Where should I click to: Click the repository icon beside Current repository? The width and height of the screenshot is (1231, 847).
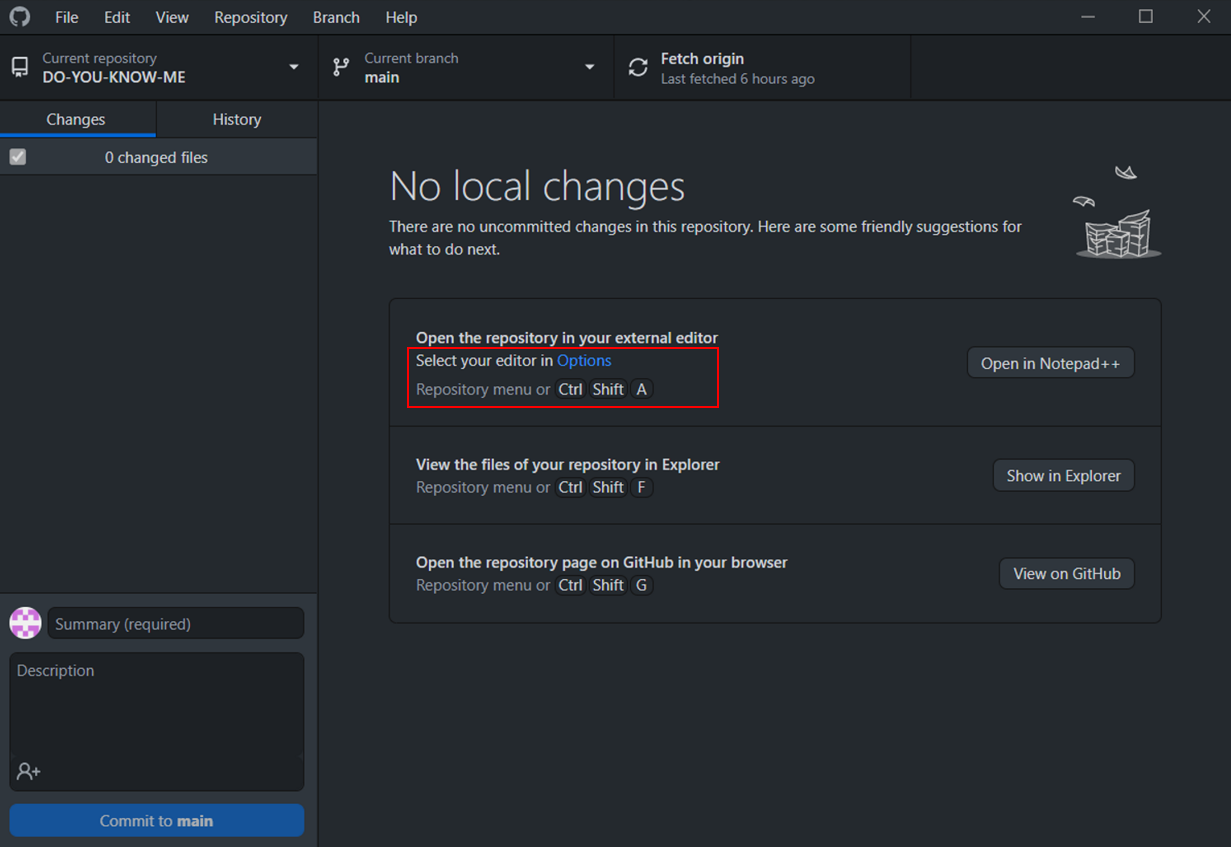click(x=20, y=67)
